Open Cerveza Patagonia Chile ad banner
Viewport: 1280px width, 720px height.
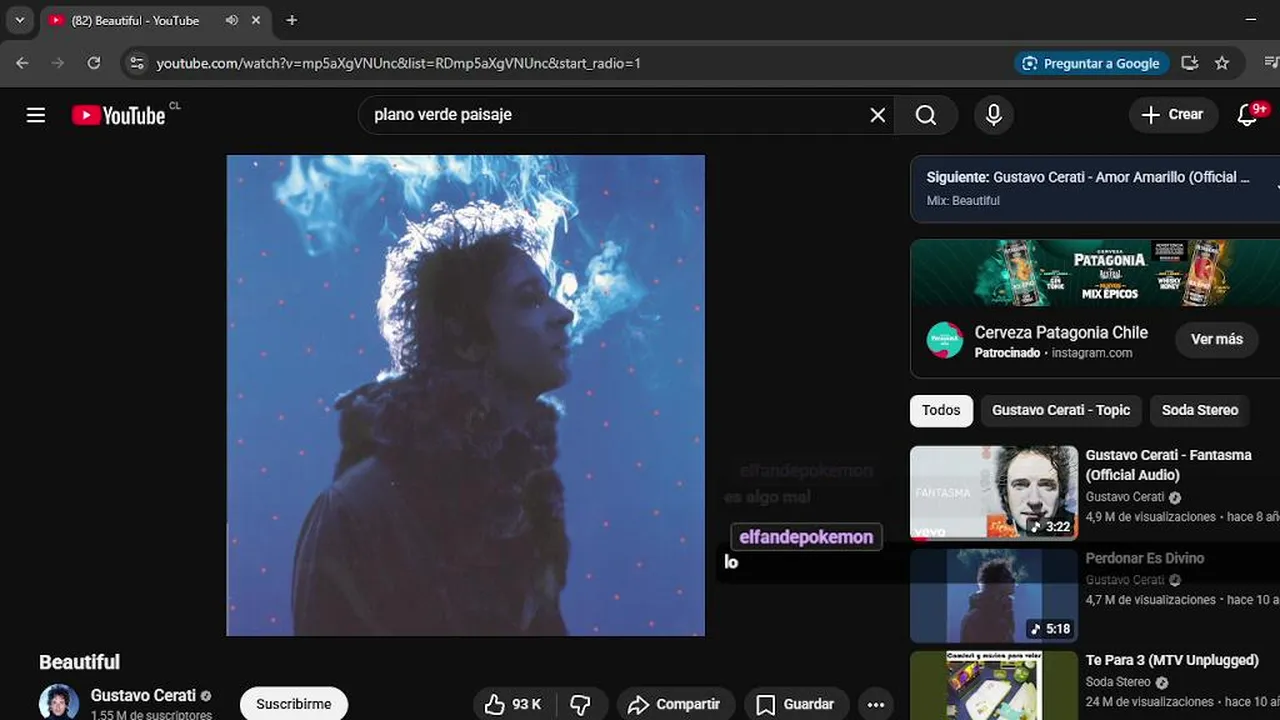[1095, 272]
